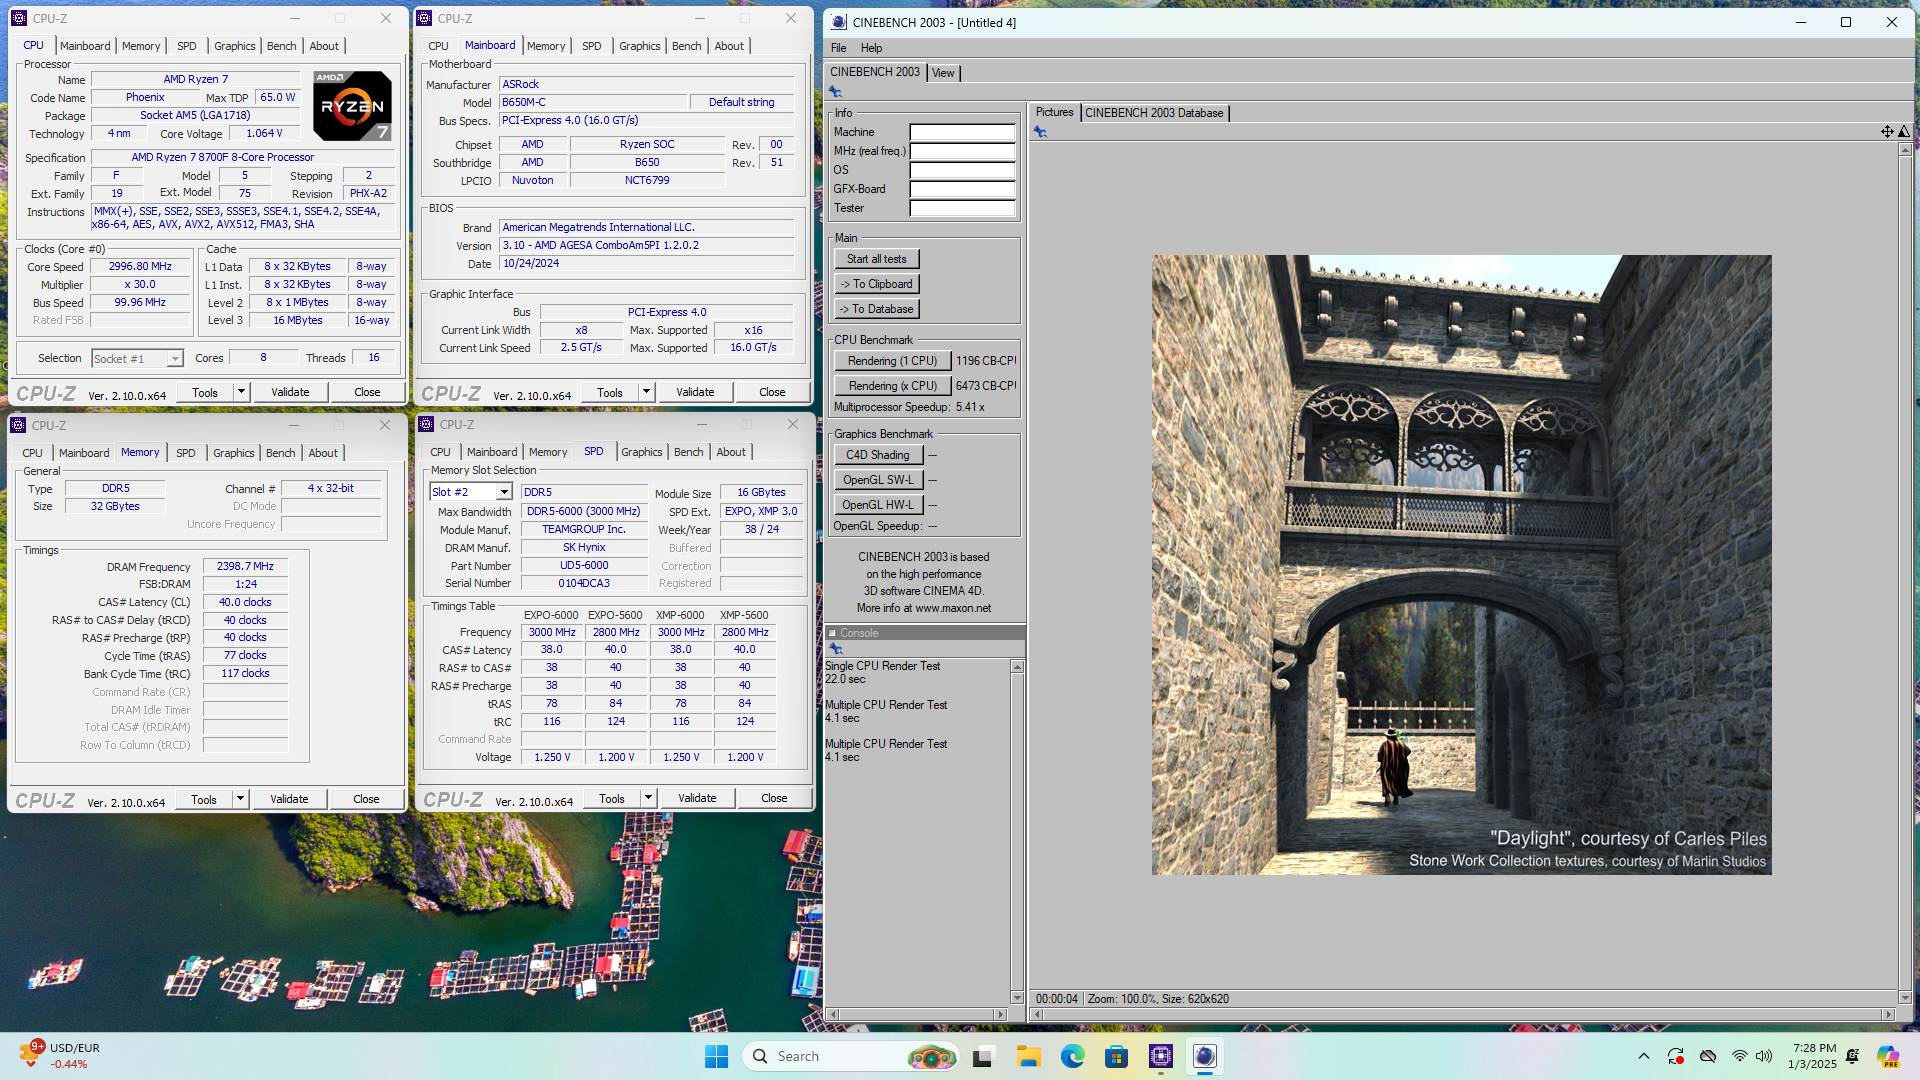Expand Tools arrow in CPU-Z Memory window
This screenshot has height=1080, width=1920.
(x=240, y=799)
